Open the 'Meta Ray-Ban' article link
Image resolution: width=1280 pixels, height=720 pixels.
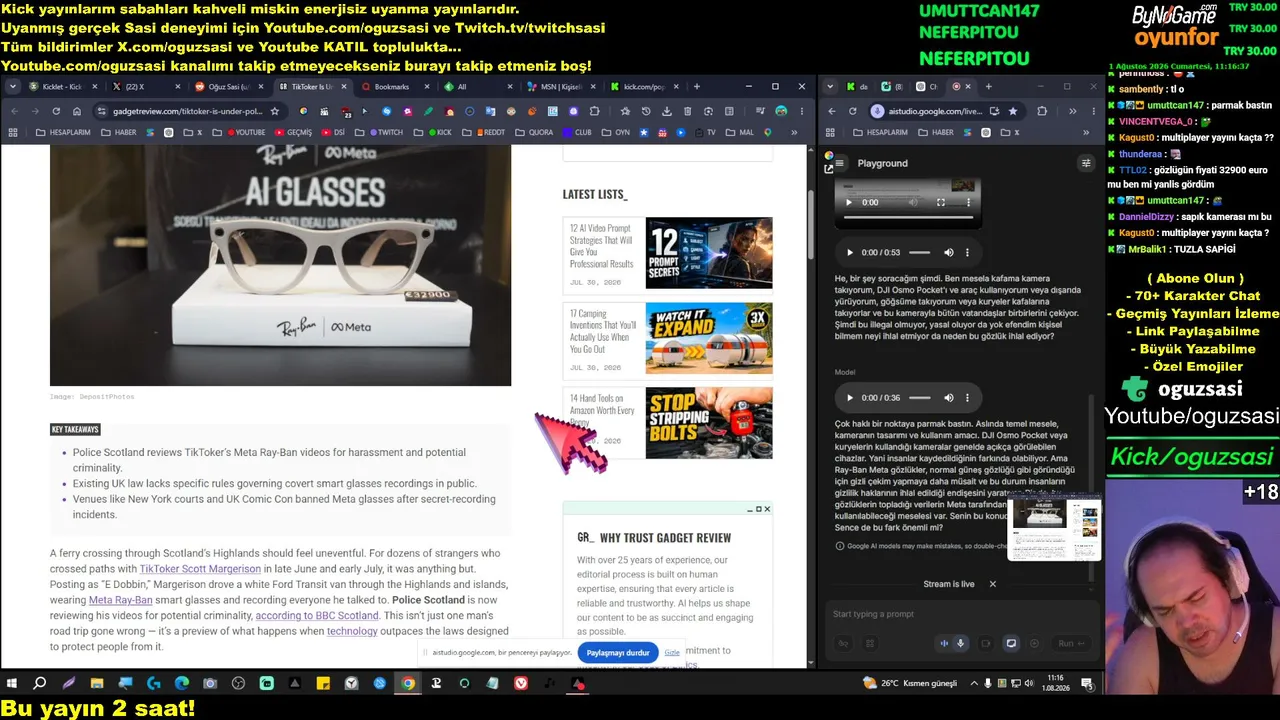pyautogui.click(x=121, y=600)
